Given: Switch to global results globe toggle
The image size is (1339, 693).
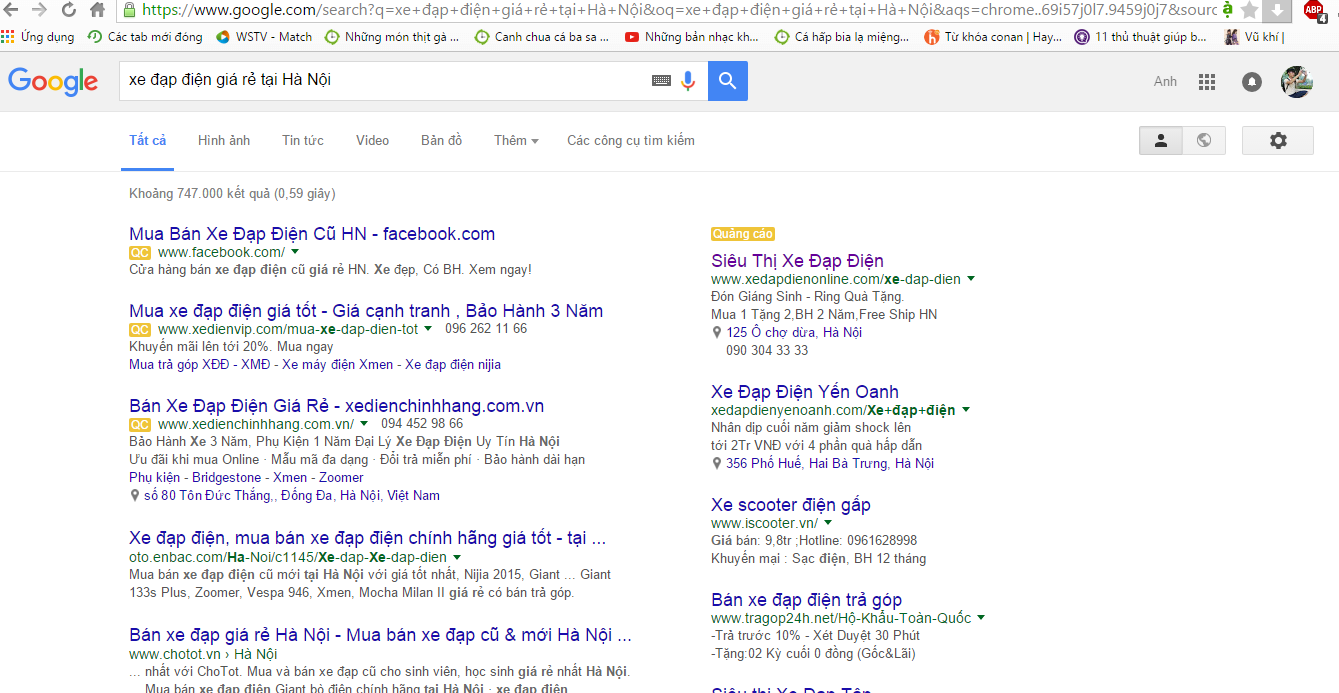Looking at the screenshot, I should (1204, 141).
